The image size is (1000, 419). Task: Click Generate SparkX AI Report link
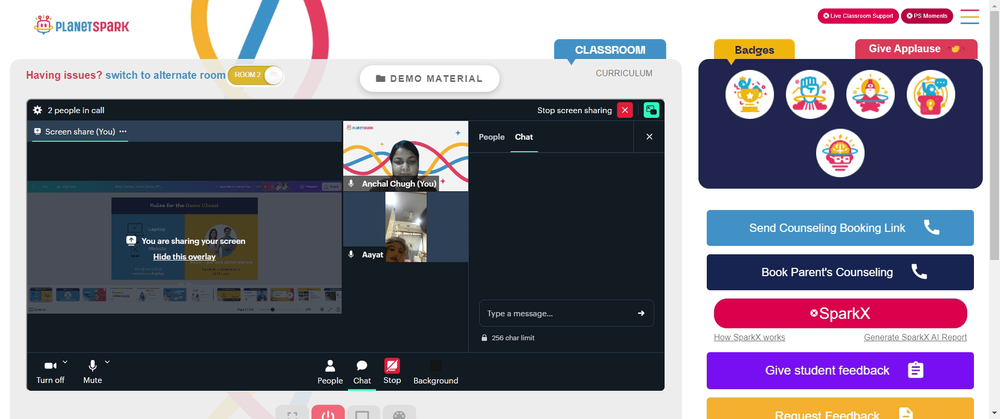(915, 337)
